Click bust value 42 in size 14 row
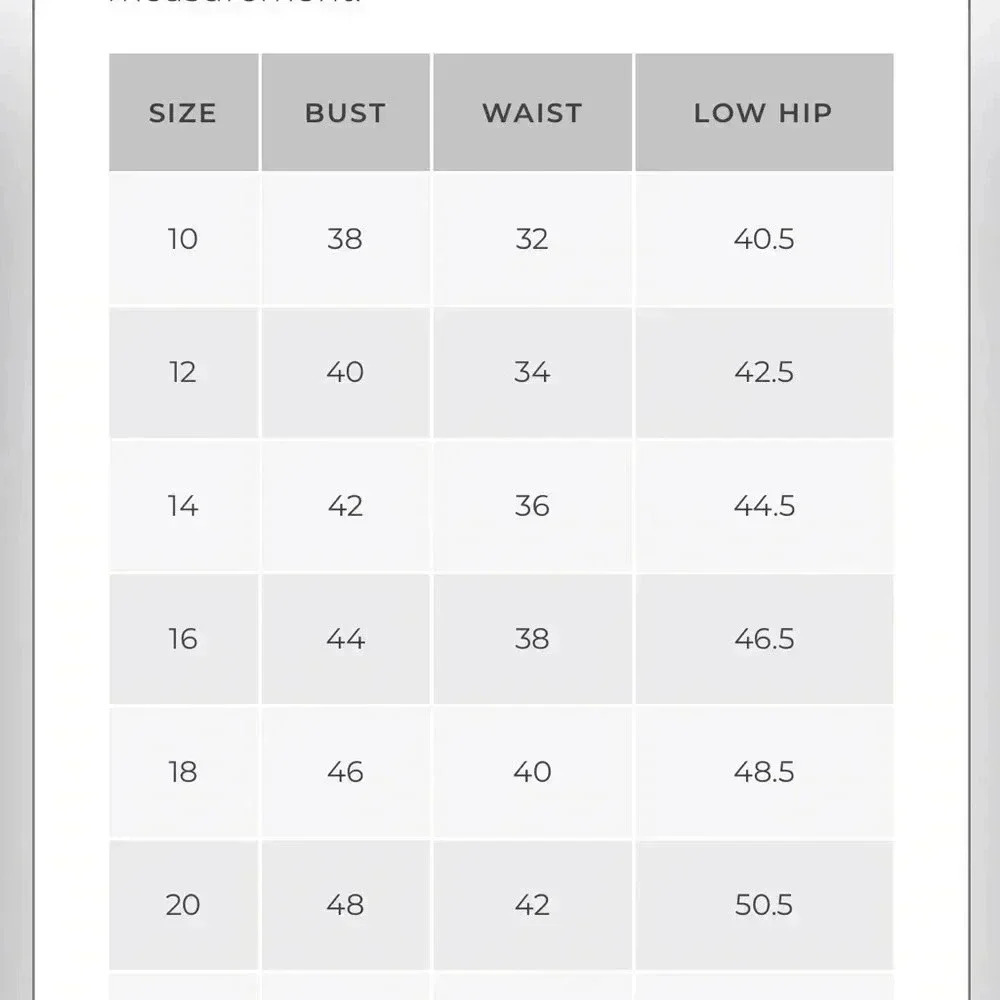This screenshot has height=1000, width=1000. click(346, 506)
